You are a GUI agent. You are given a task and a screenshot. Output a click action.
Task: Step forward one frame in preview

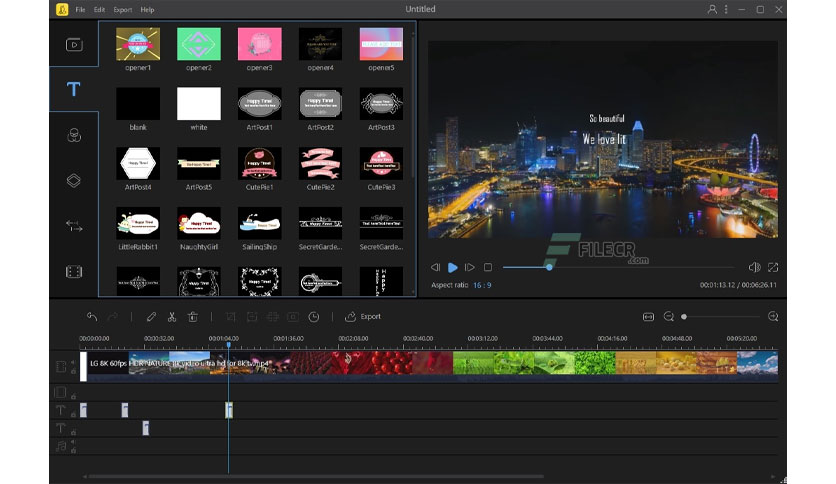coord(470,267)
